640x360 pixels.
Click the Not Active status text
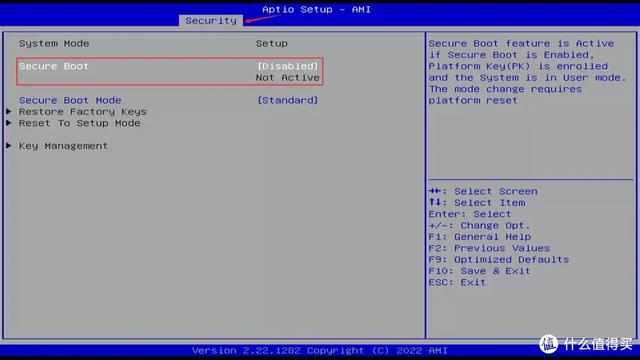pos(288,78)
